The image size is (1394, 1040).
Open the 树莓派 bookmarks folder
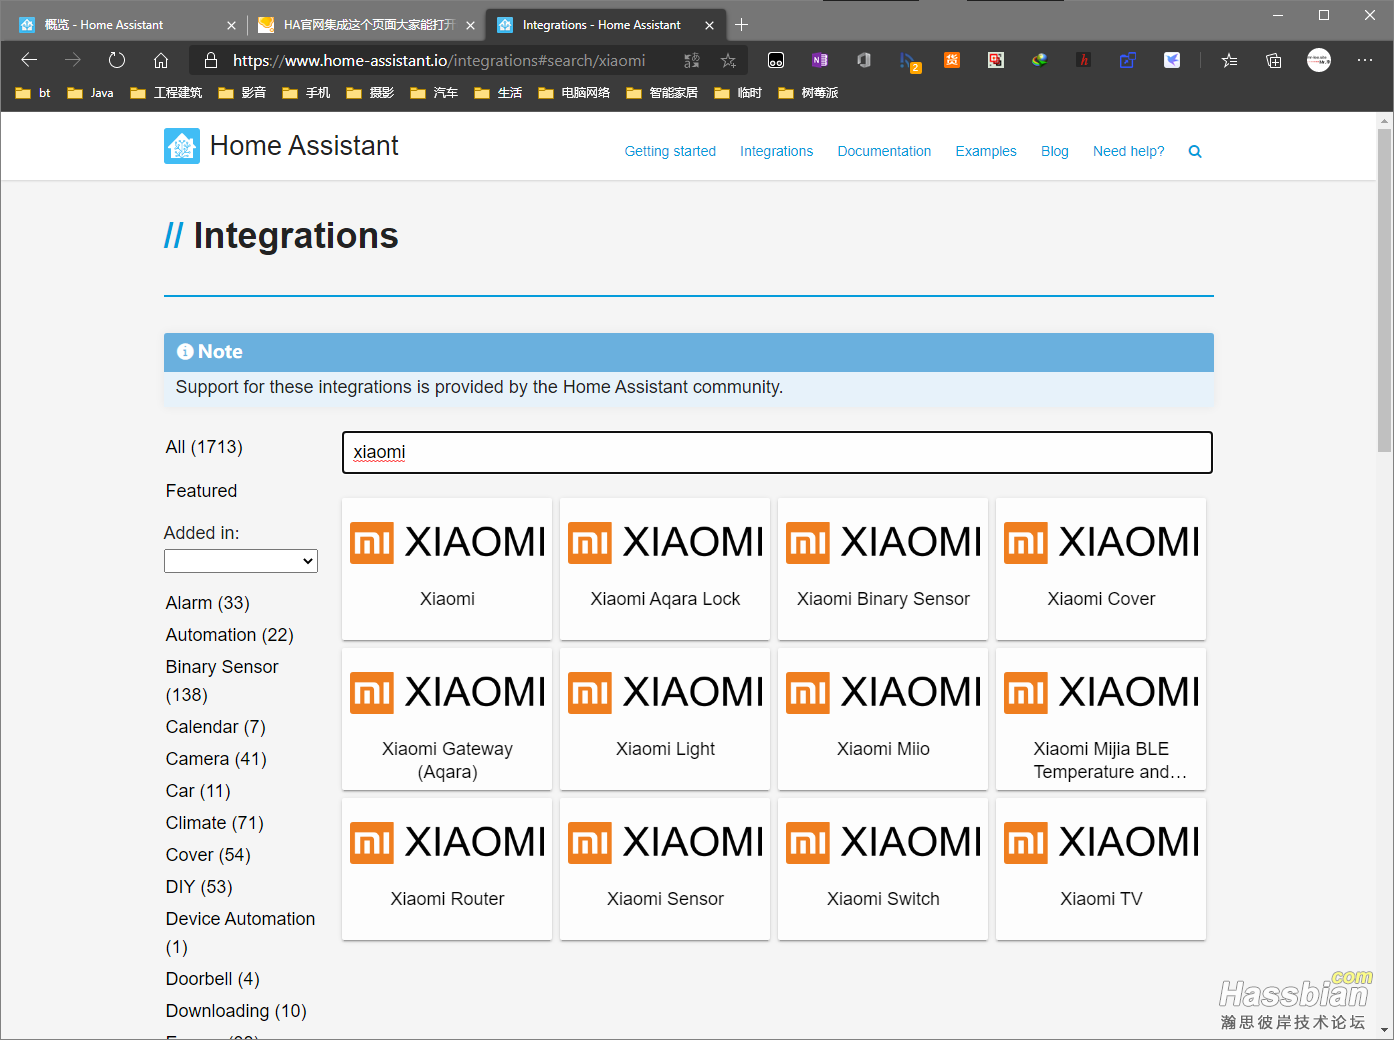point(808,93)
